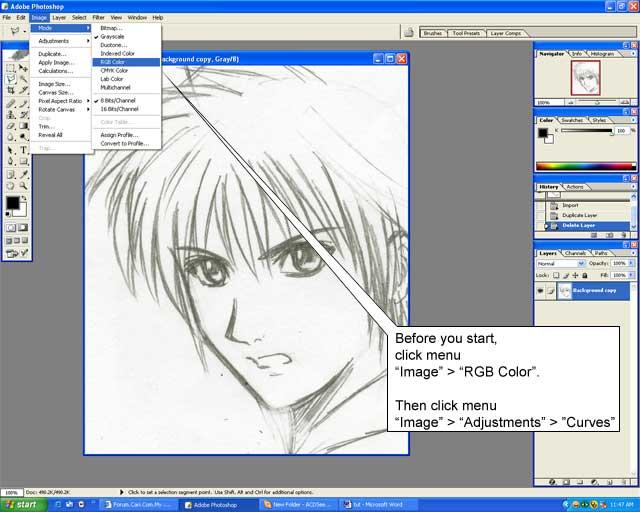Switch to Quick Mask mode
640x512 pixels.
pyautogui.click(x=23, y=227)
